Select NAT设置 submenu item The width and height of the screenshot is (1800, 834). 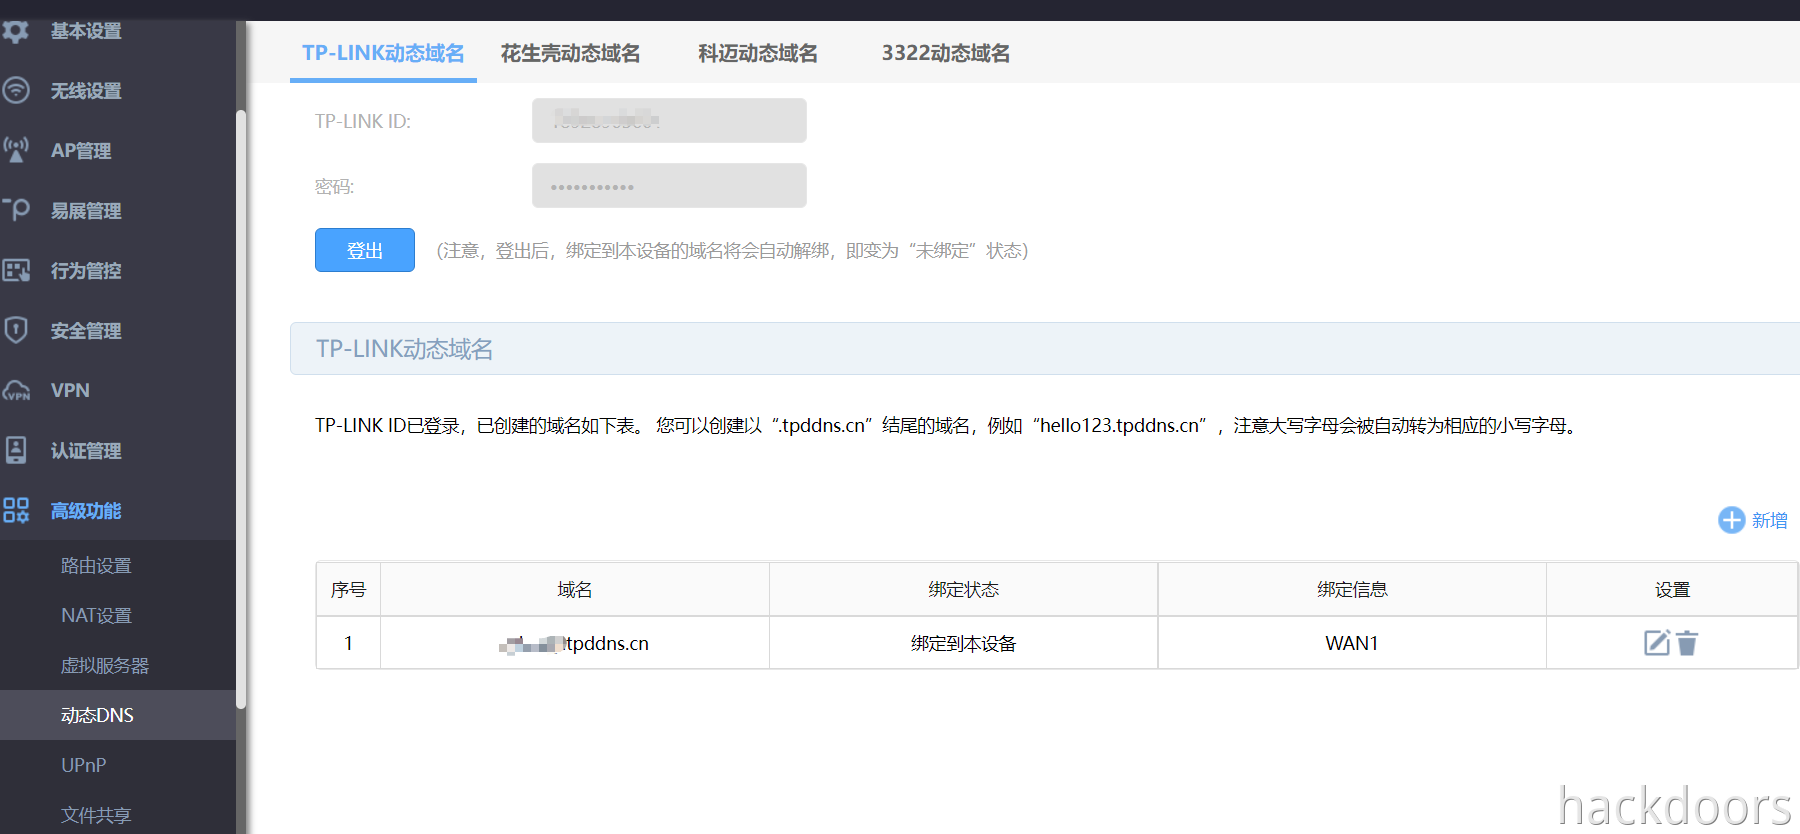click(118, 615)
